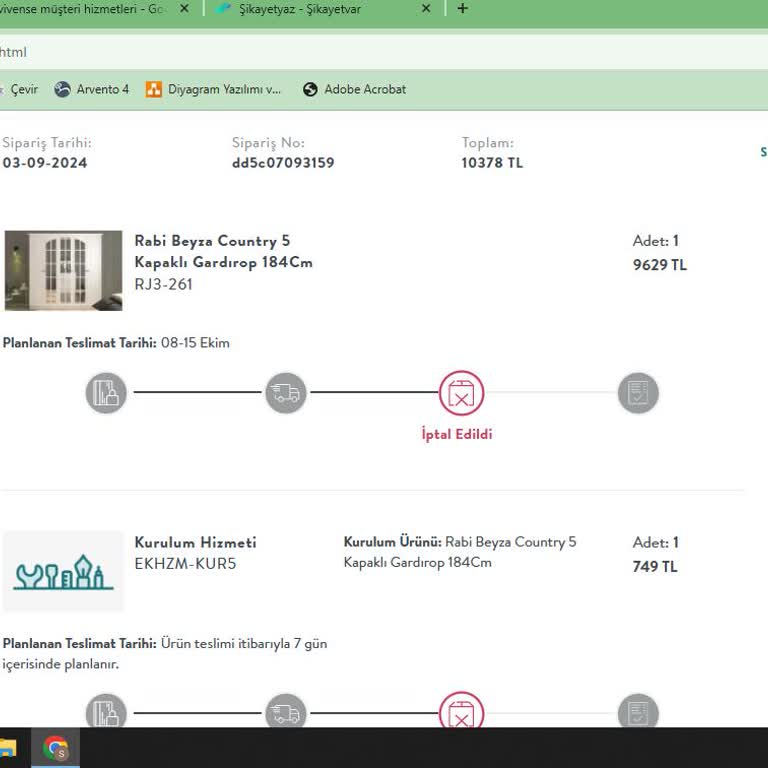
Task: Click the Kurulum Hizmeti tools thumbnail
Action: pyautogui.click(x=63, y=571)
